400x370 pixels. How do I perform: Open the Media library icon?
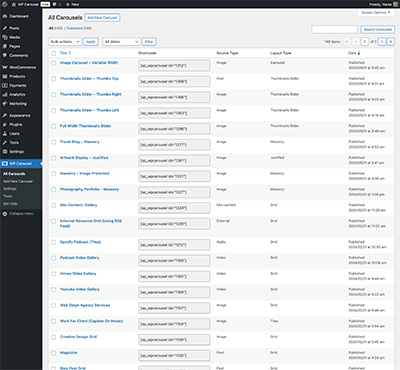(x=5, y=37)
